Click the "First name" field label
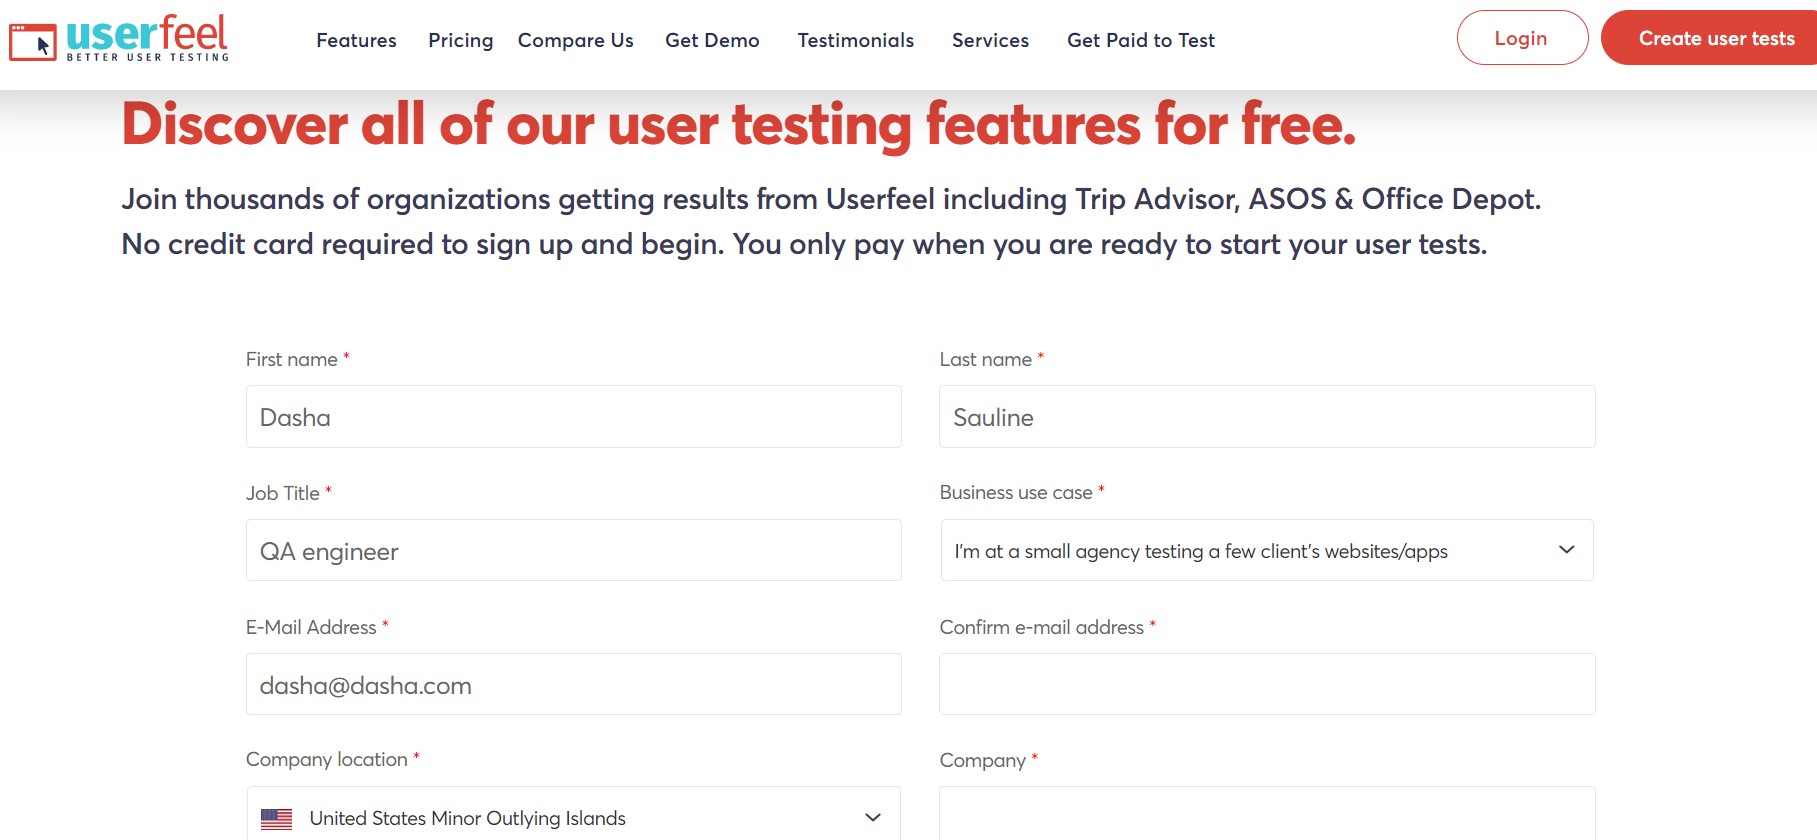Image resolution: width=1817 pixels, height=840 pixels. pos(292,359)
